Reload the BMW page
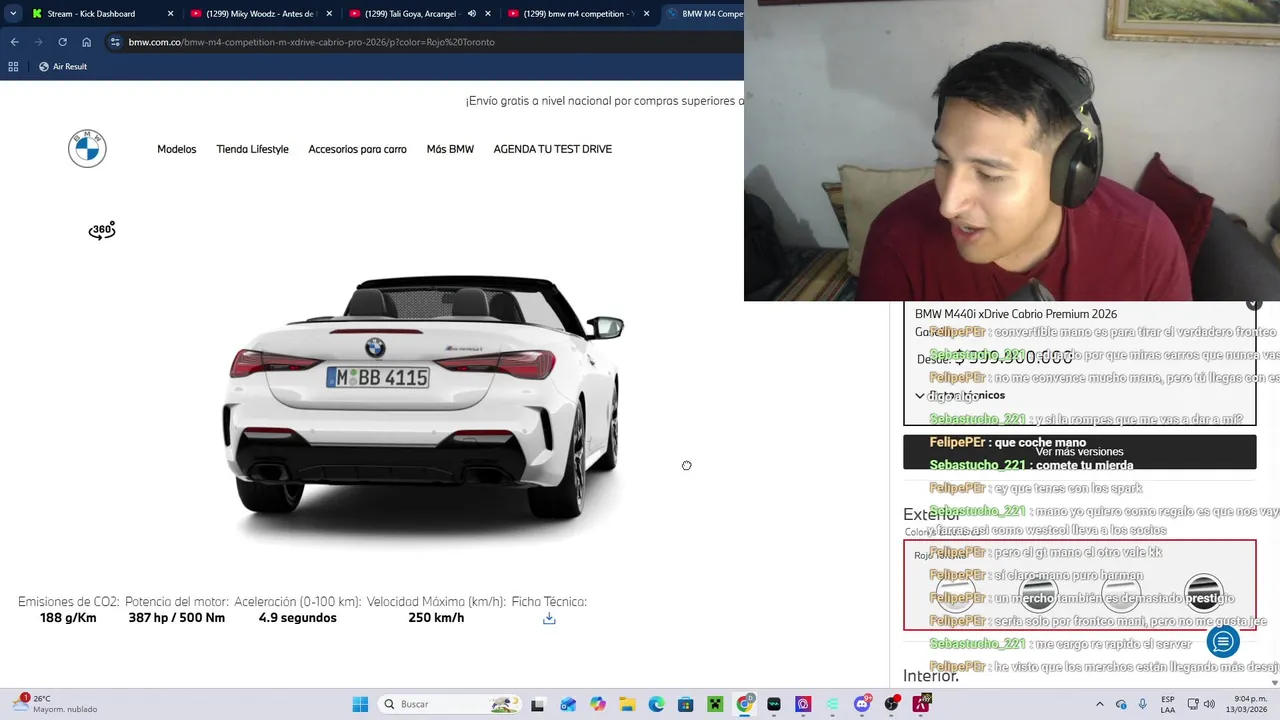This screenshot has width=1280, height=720. 62,42
